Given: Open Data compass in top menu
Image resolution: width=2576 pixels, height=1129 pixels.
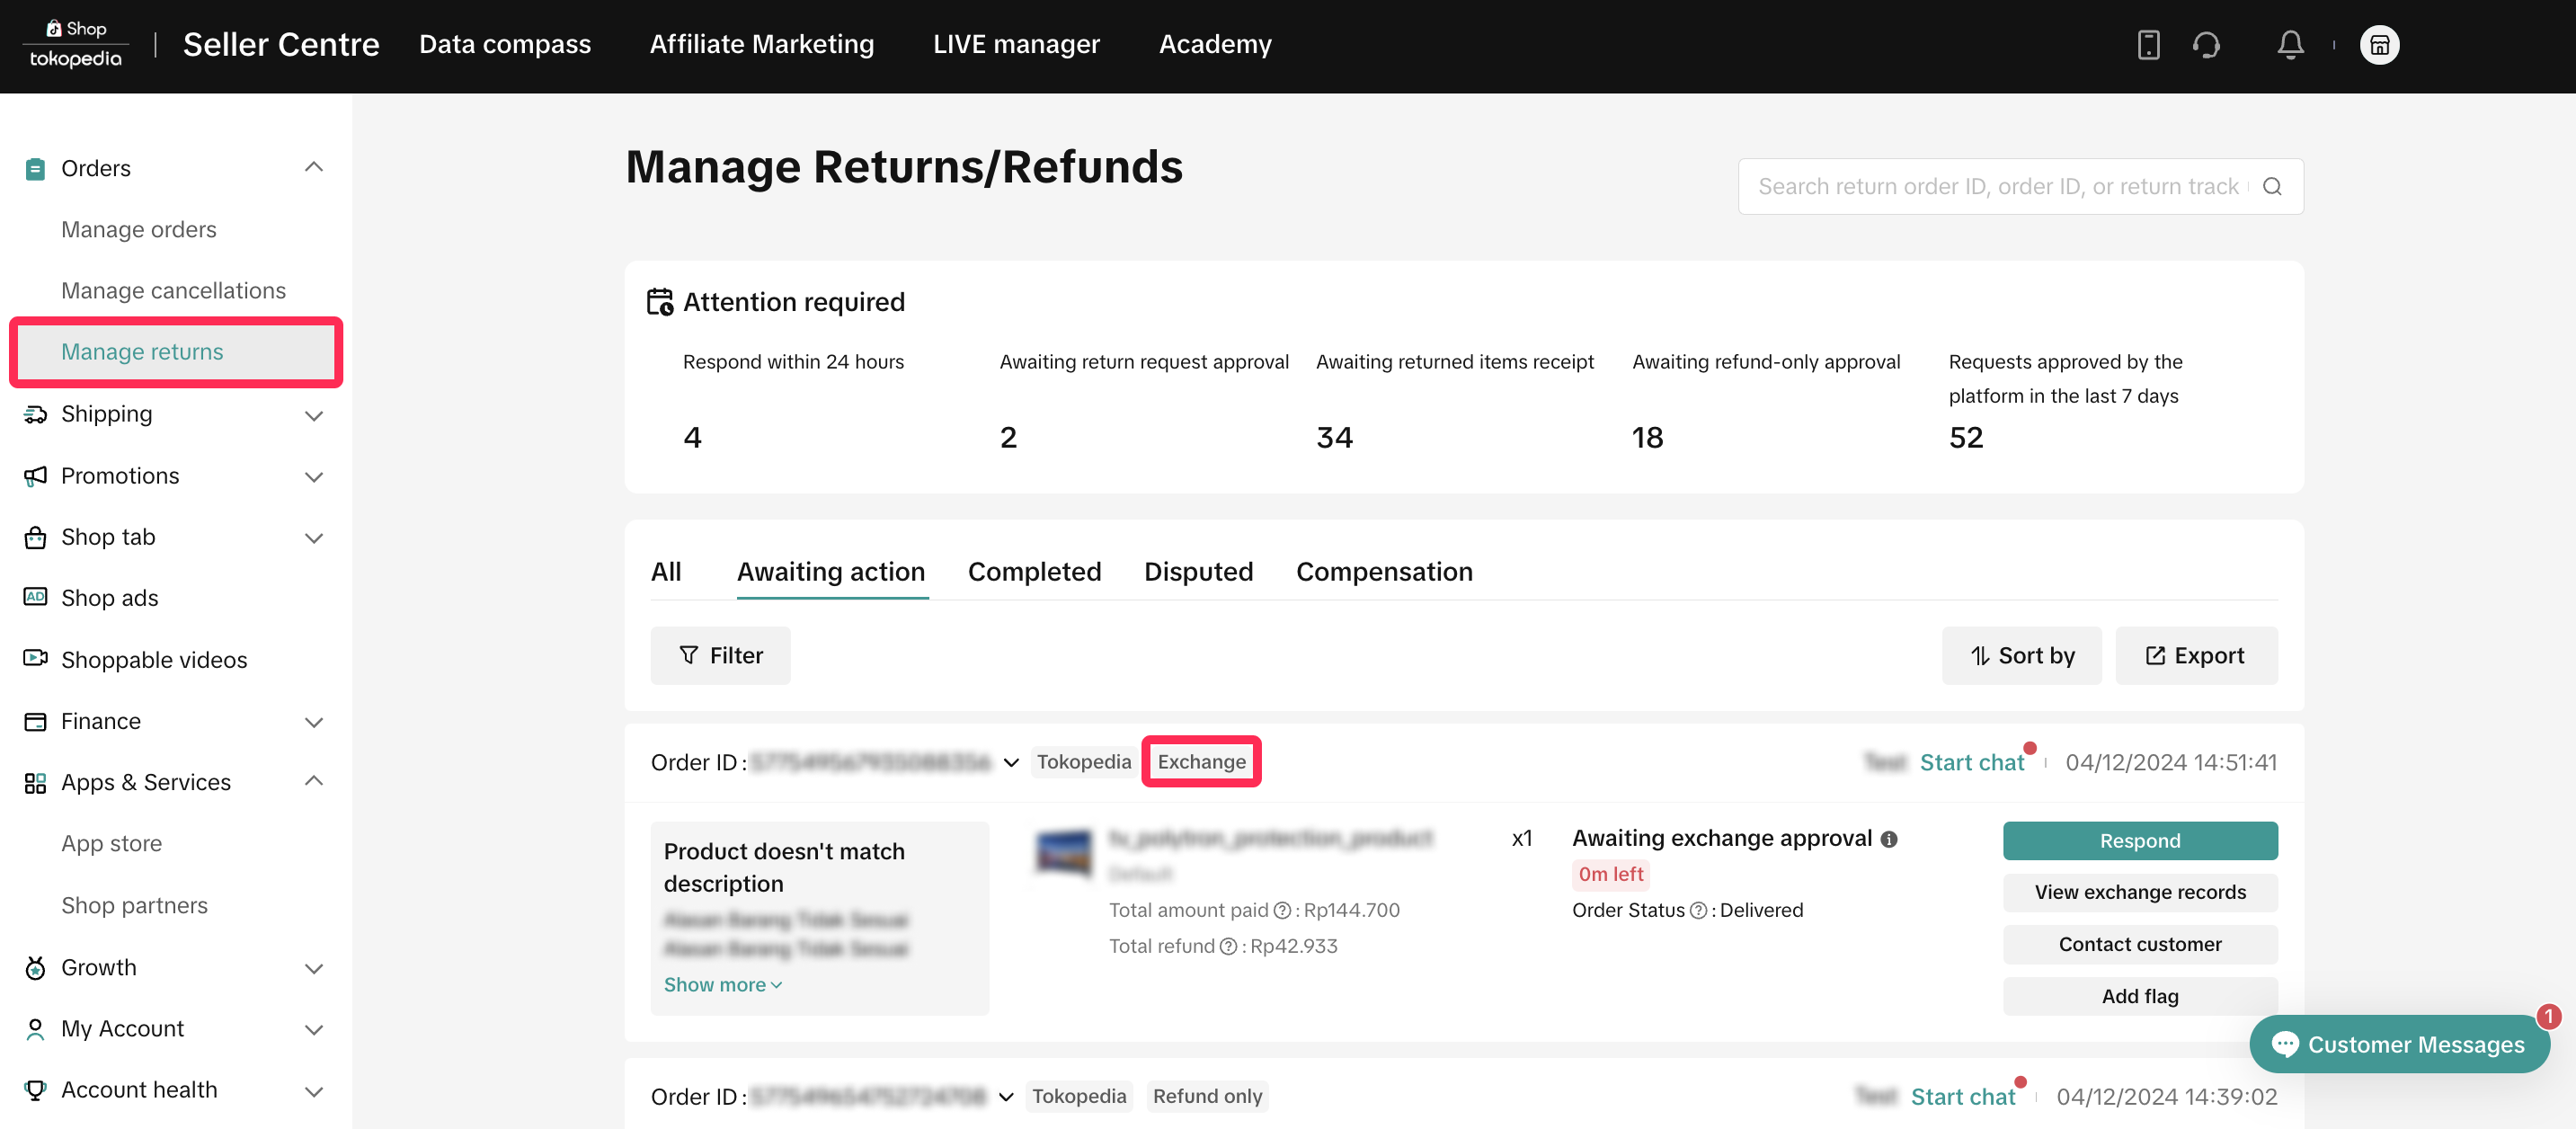Looking at the screenshot, I should (x=504, y=44).
